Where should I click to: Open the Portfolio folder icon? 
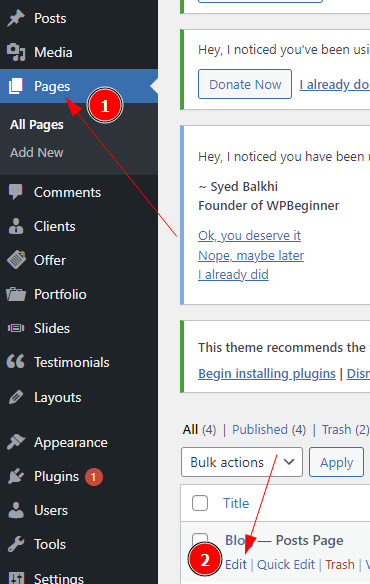[16, 294]
